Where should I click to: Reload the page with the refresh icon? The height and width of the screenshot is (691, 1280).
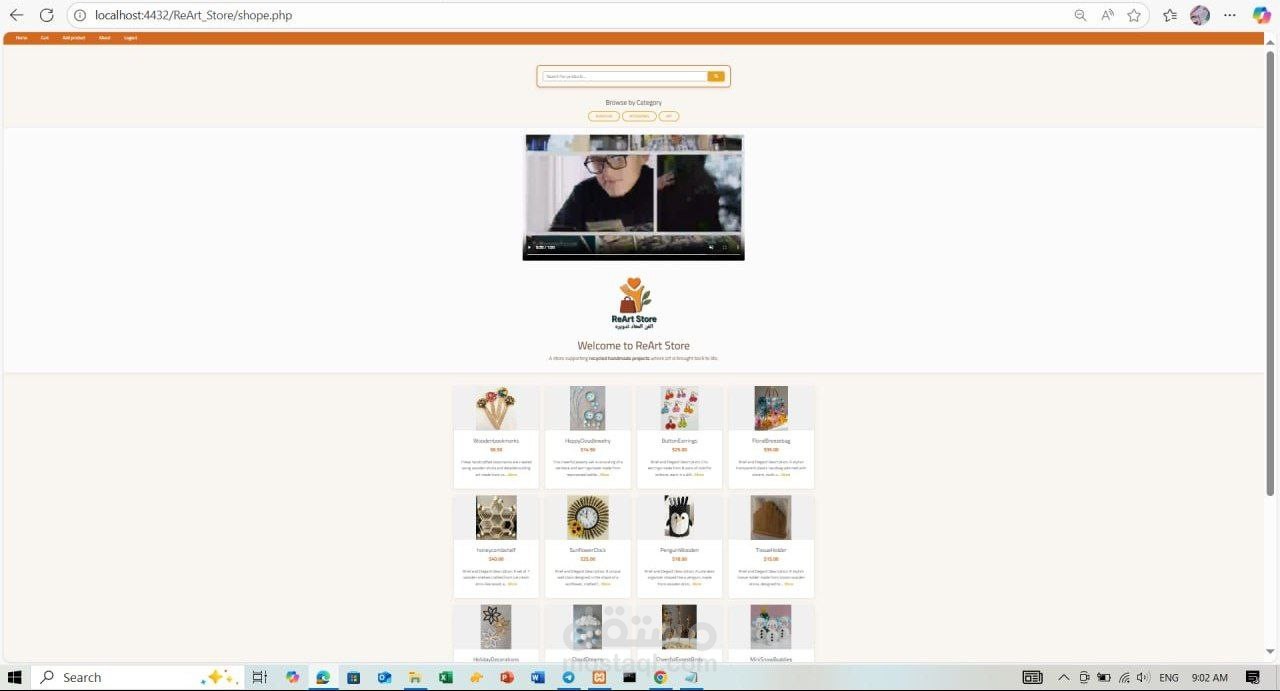pyautogui.click(x=47, y=15)
